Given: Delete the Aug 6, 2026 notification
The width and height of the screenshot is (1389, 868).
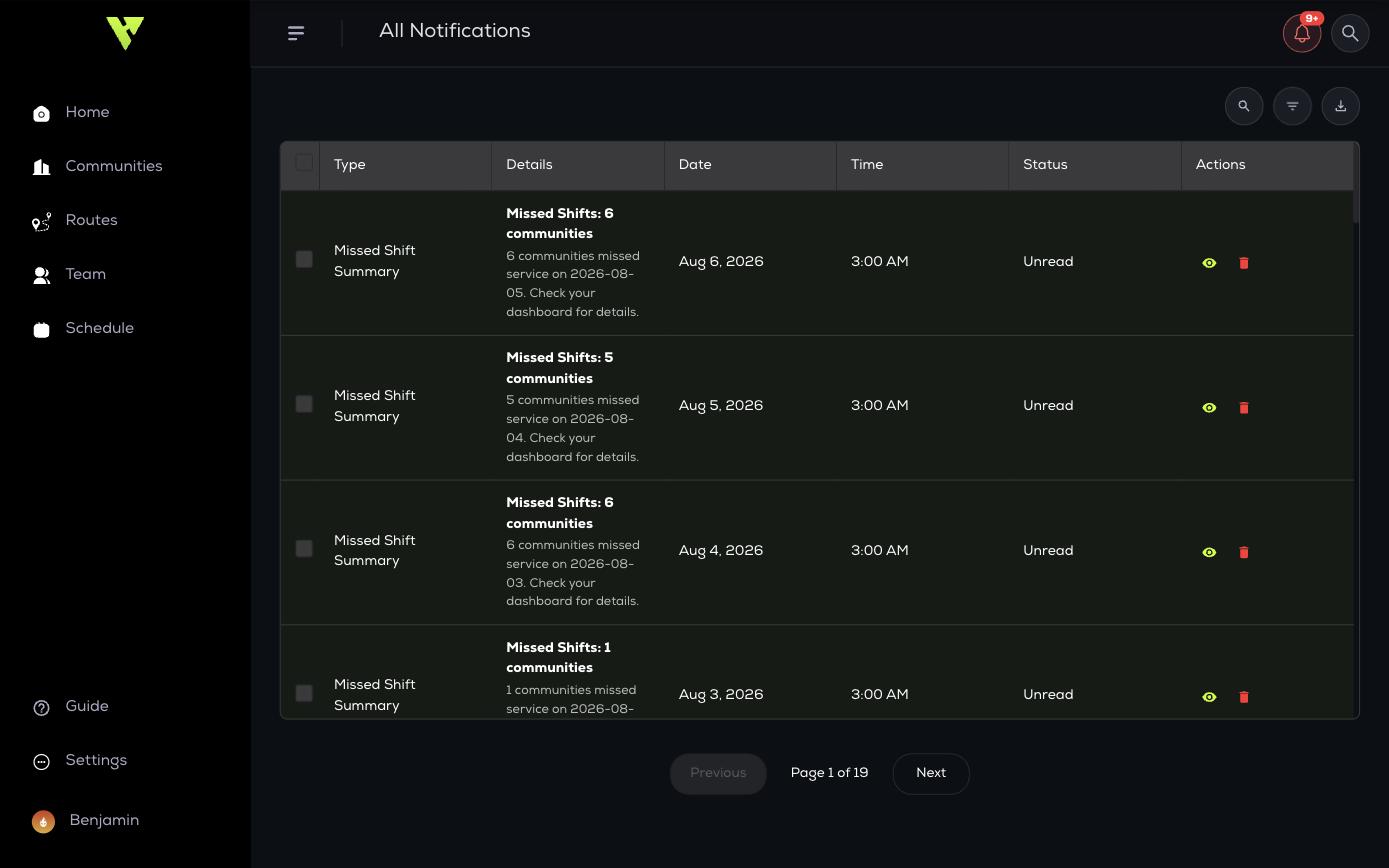Looking at the screenshot, I should [1244, 263].
